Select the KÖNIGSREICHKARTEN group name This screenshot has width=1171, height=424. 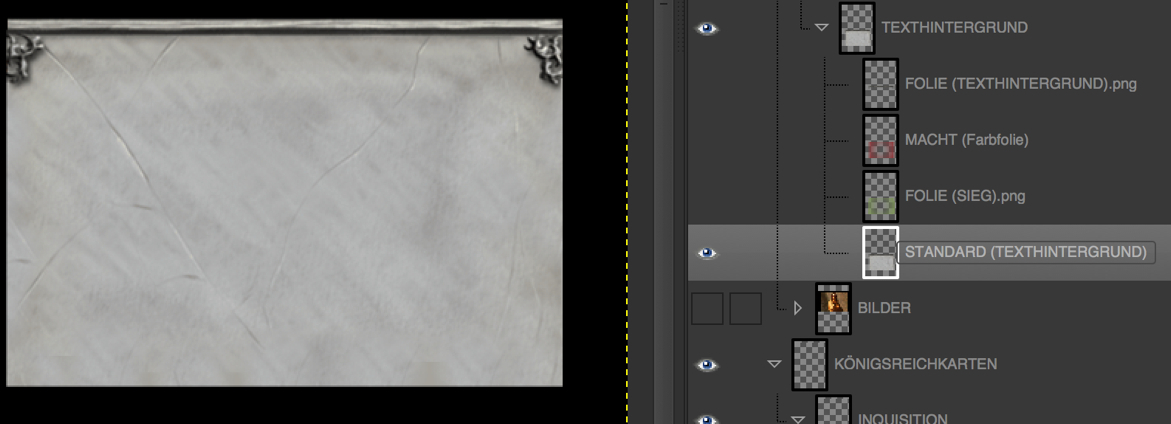[916, 364]
